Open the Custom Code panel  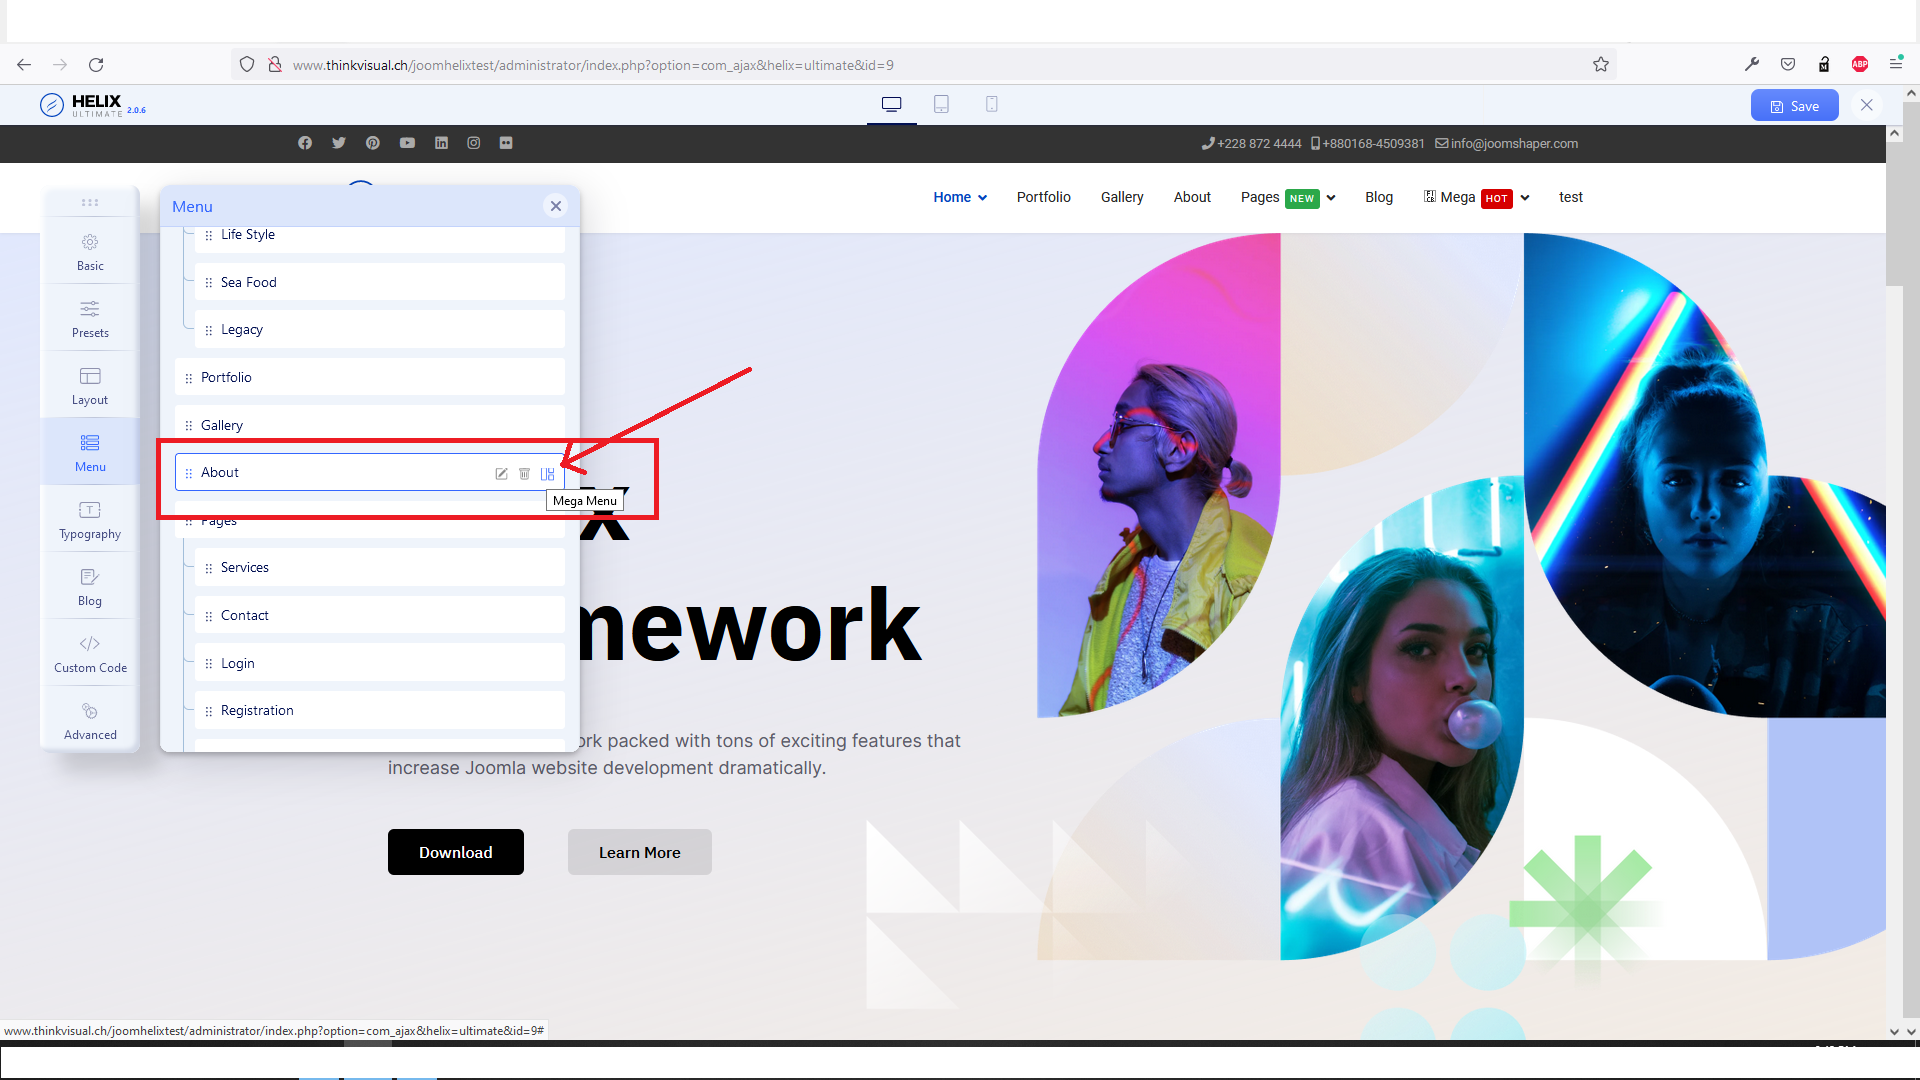pyautogui.click(x=90, y=653)
